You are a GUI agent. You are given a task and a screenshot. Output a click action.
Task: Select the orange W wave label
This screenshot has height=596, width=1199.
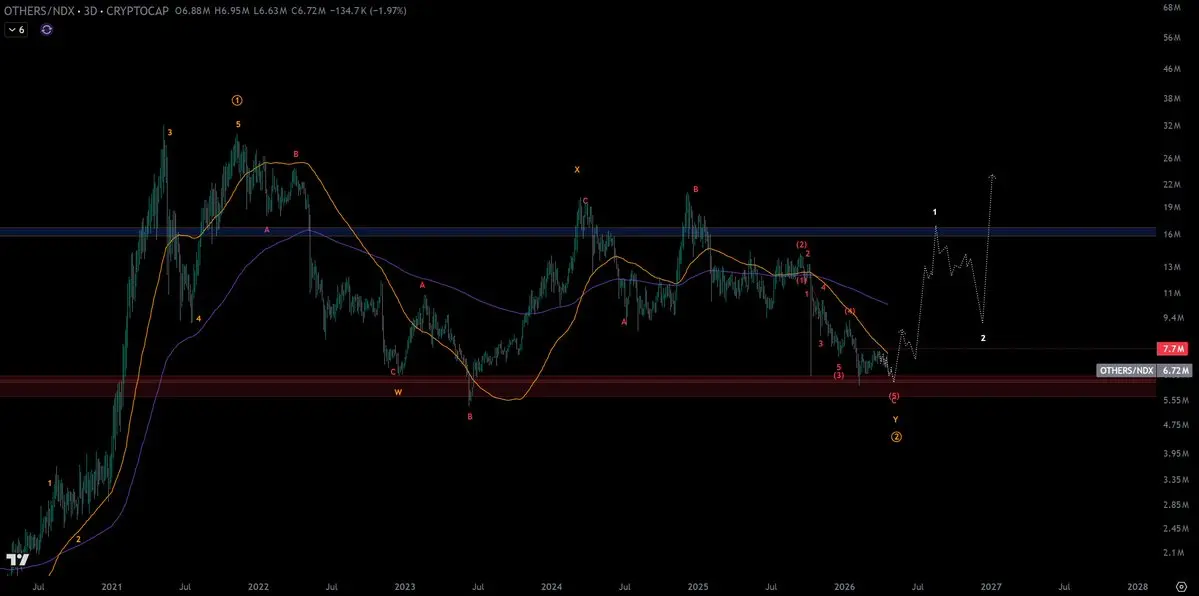(398, 392)
